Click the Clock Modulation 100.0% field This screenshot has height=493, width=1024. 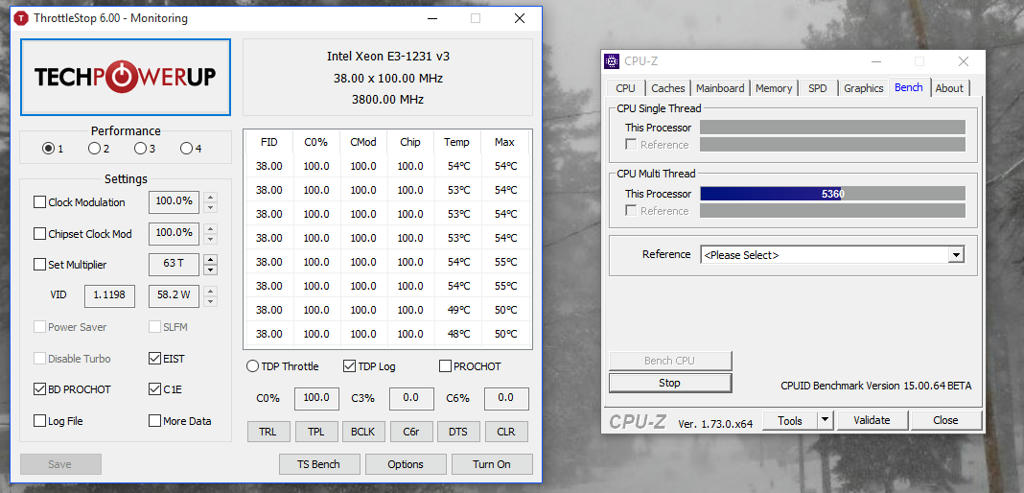pyautogui.click(x=174, y=202)
